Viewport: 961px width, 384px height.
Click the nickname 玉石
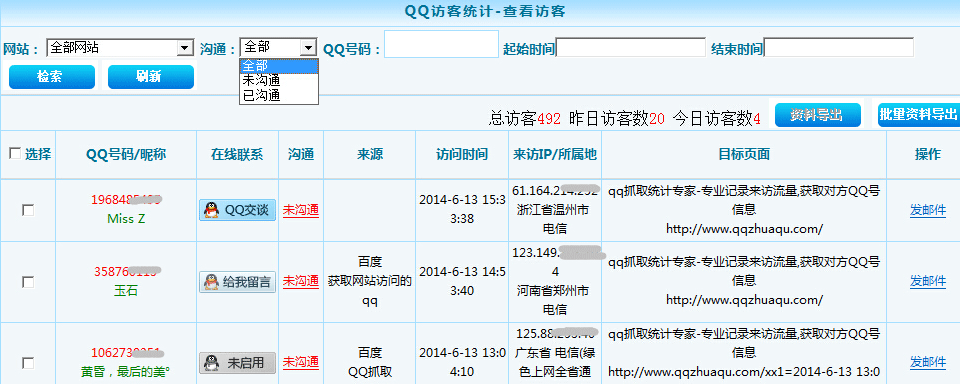coord(126,291)
